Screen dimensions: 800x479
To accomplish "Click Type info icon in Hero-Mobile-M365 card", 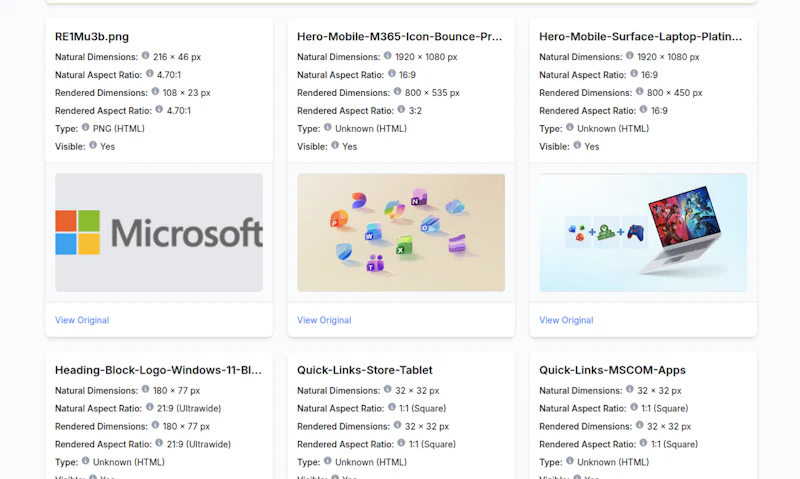I will (328, 127).
